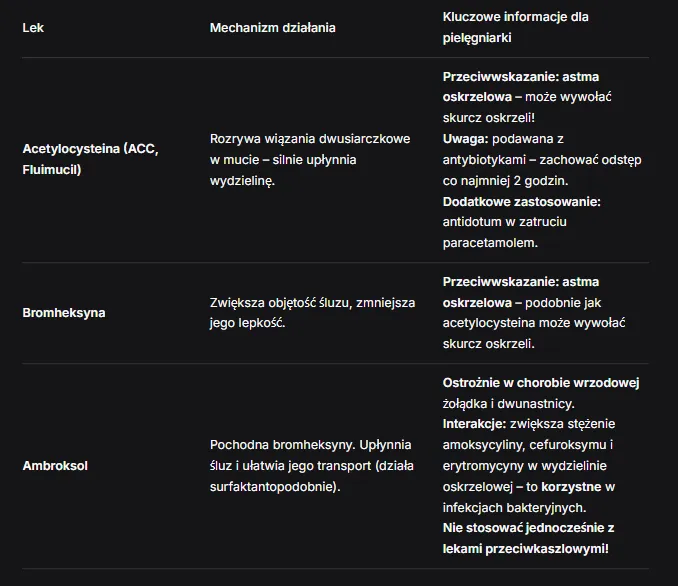Click text "surfaktantopodobnie" in Ambroksol row
Screen dimensions: 678x586
pos(272,487)
